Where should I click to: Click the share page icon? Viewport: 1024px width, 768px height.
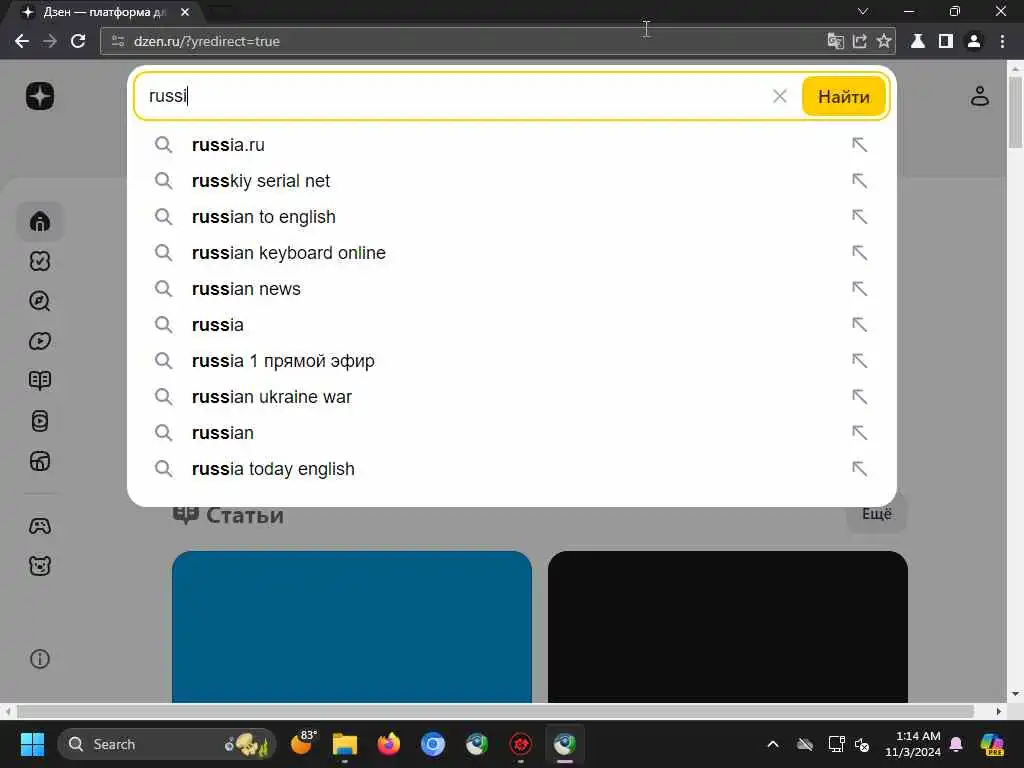(859, 41)
